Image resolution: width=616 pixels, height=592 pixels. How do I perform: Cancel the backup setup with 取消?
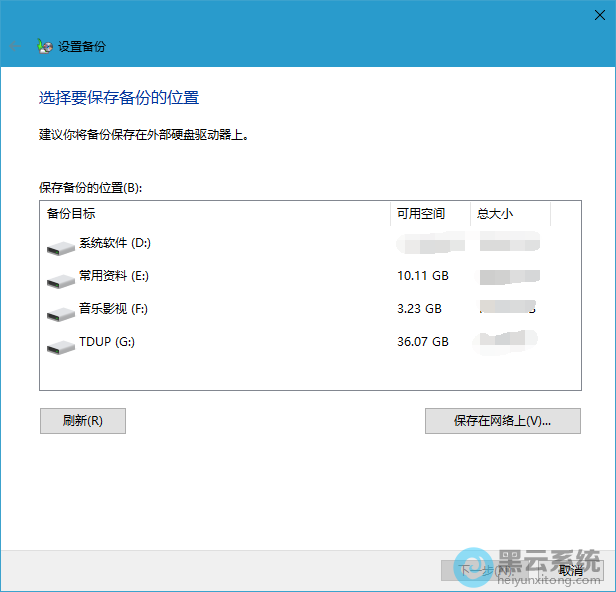point(570,570)
